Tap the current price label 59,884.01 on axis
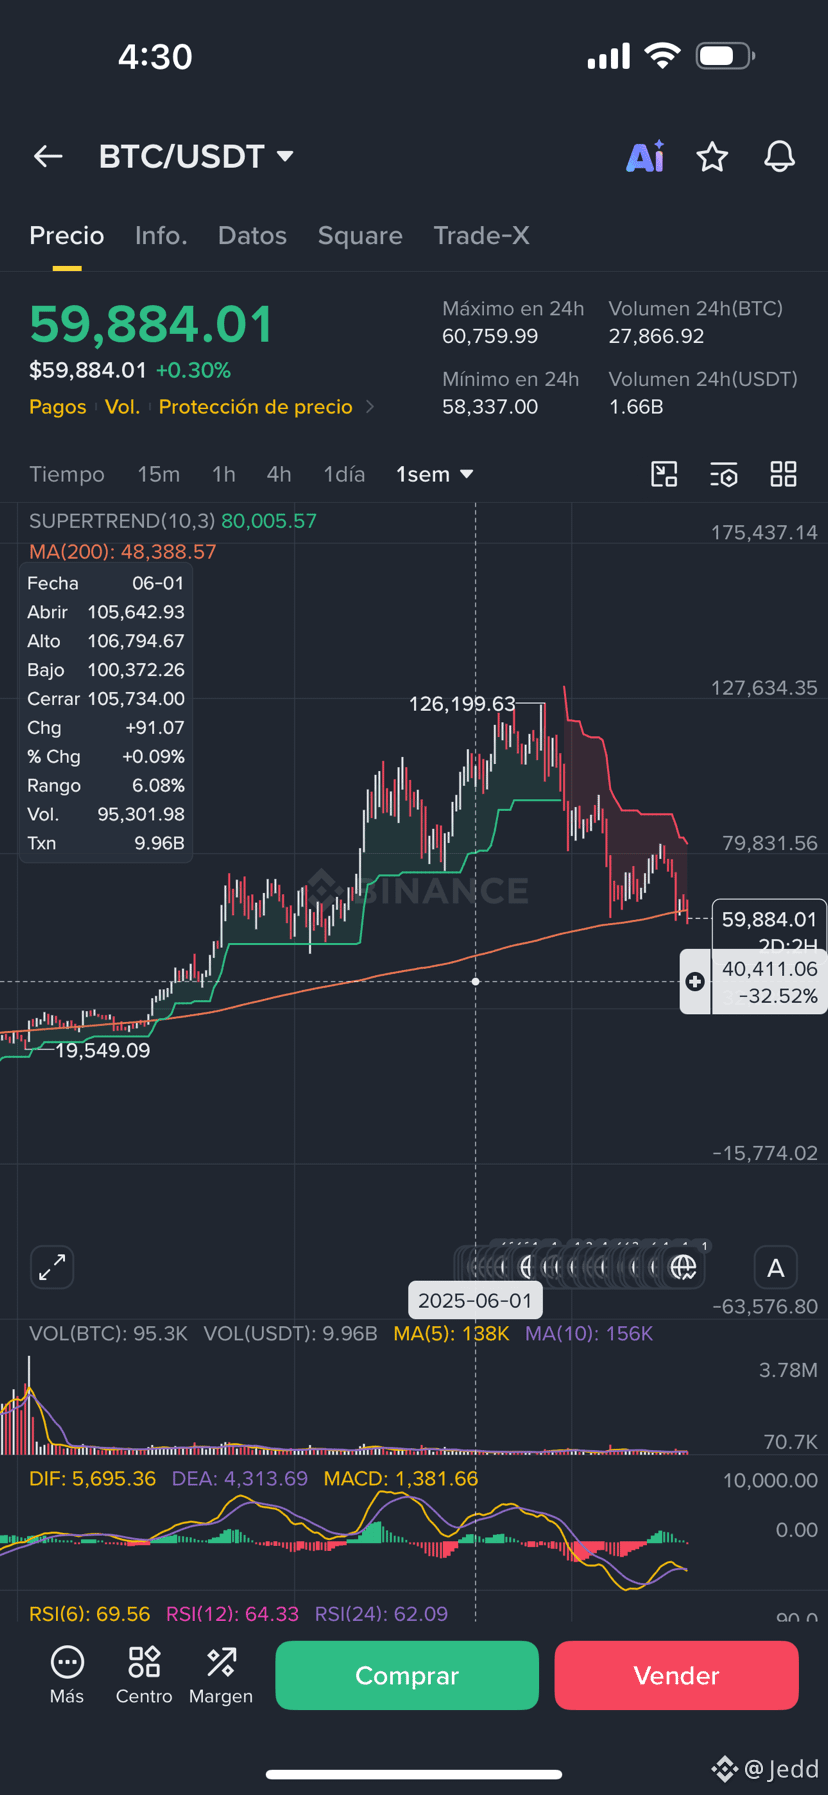Image resolution: width=828 pixels, height=1795 pixels. pos(769,920)
